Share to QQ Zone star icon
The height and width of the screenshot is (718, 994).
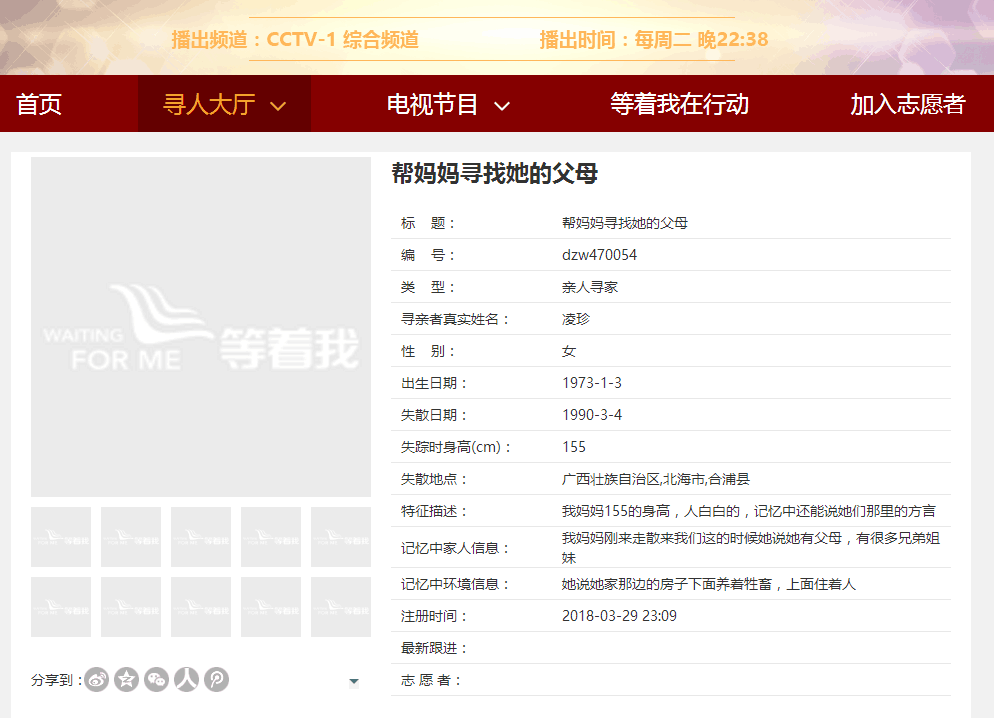(x=127, y=680)
